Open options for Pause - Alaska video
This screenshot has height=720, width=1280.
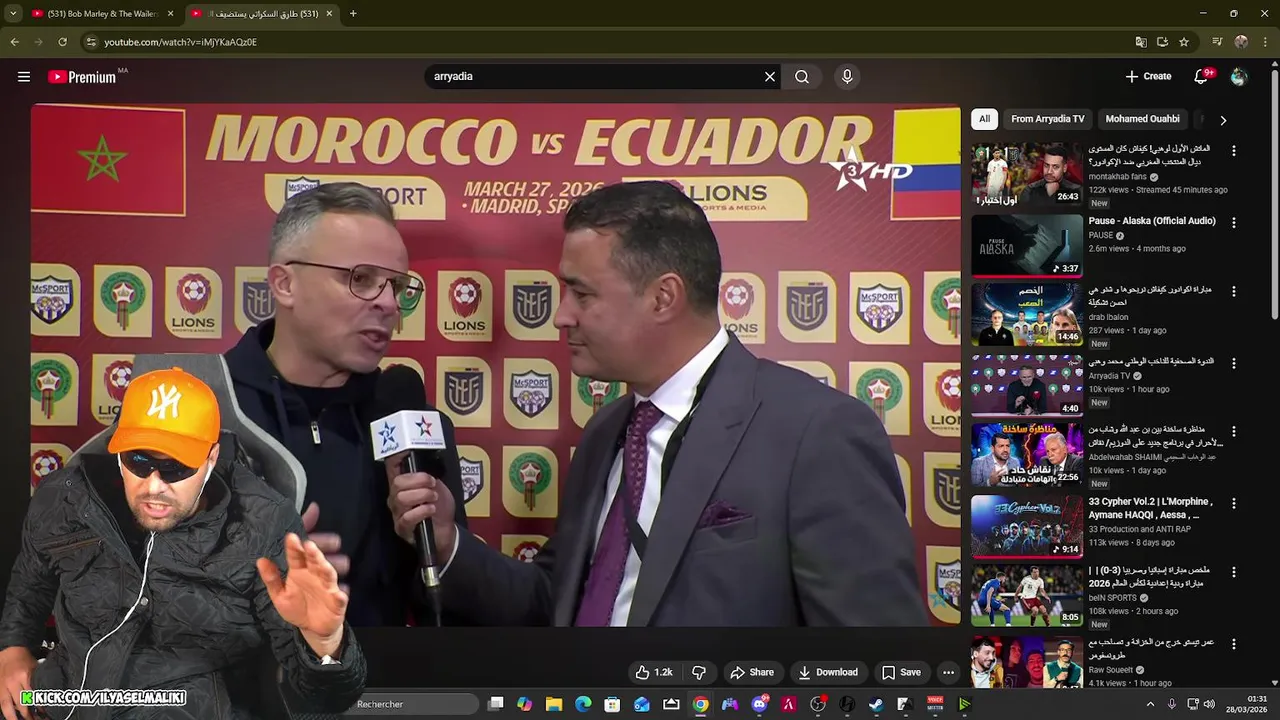1233,222
